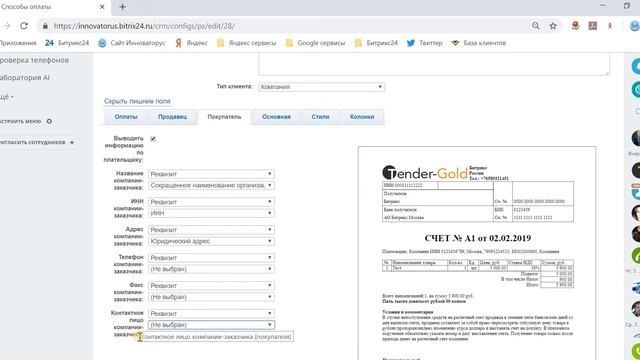The width and height of the screenshot is (640, 360).
Task: Switch to the Продавец tab
Action: point(172,117)
